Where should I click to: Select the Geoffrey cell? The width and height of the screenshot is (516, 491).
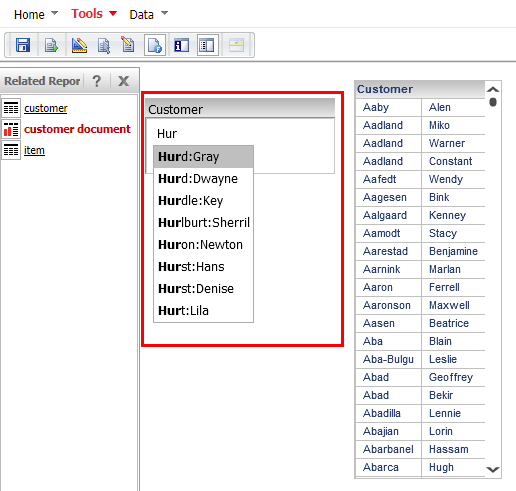pos(453,377)
